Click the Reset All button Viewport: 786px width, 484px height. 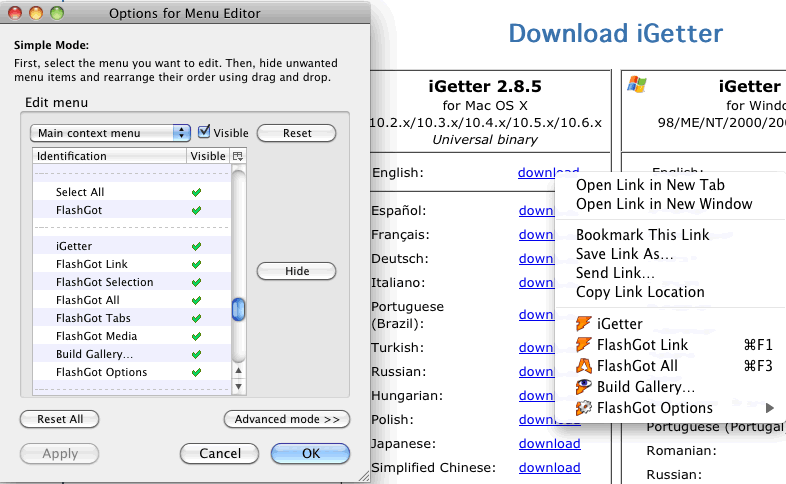tap(60, 419)
